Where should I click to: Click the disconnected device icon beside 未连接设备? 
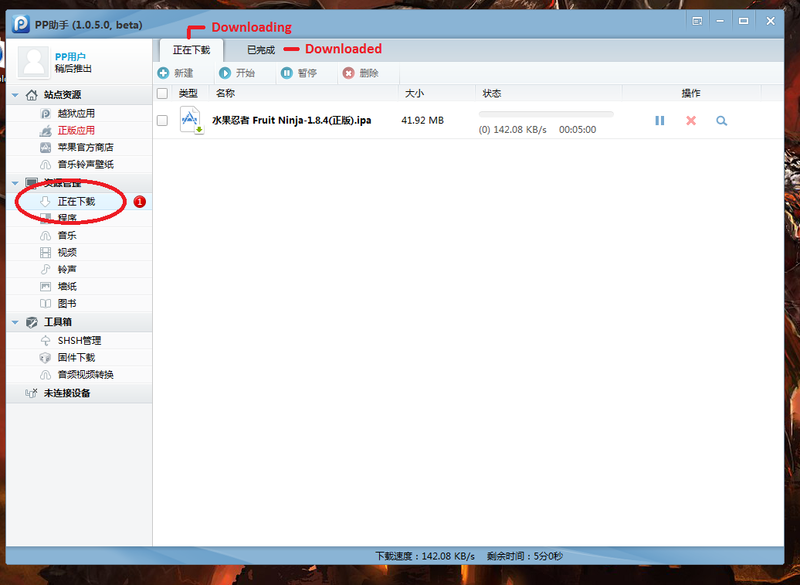pyautogui.click(x=31, y=393)
